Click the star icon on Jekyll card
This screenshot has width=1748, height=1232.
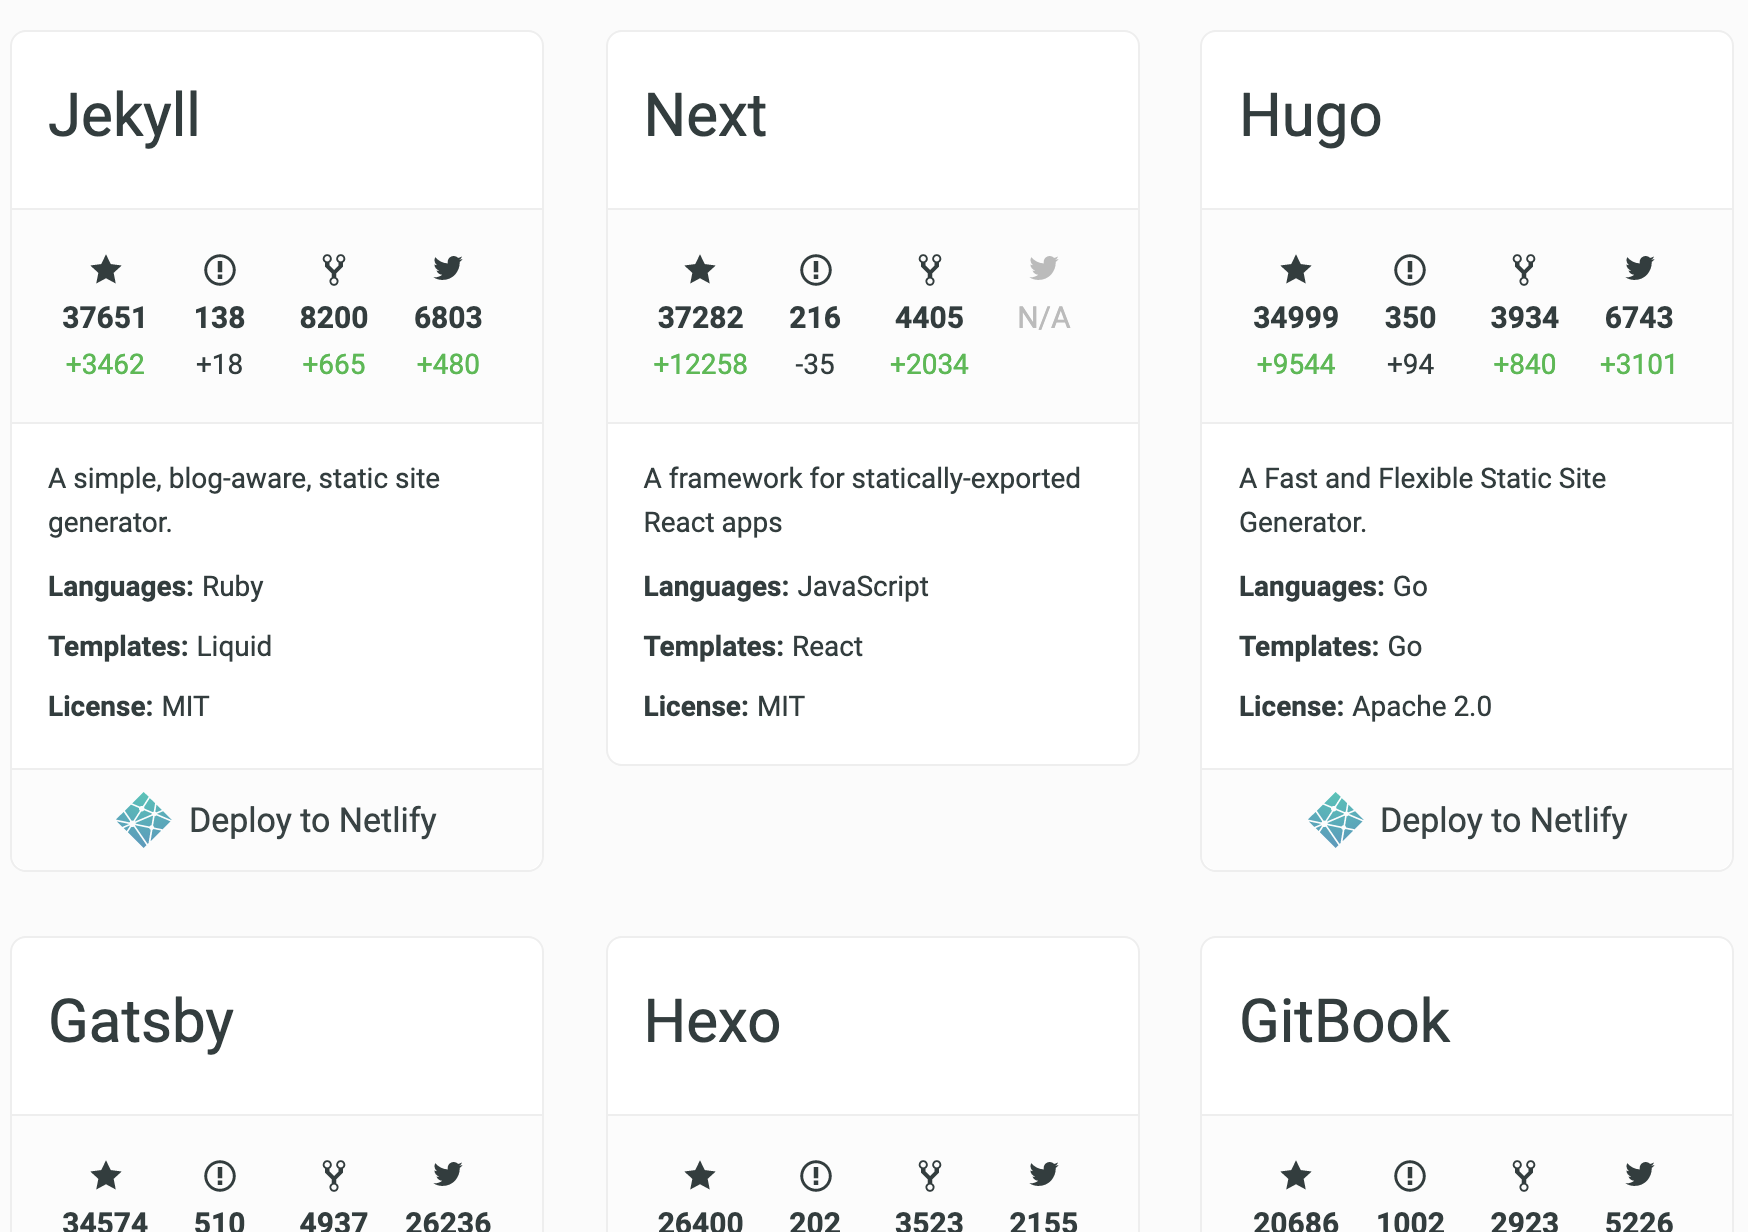tap(105, 269)
